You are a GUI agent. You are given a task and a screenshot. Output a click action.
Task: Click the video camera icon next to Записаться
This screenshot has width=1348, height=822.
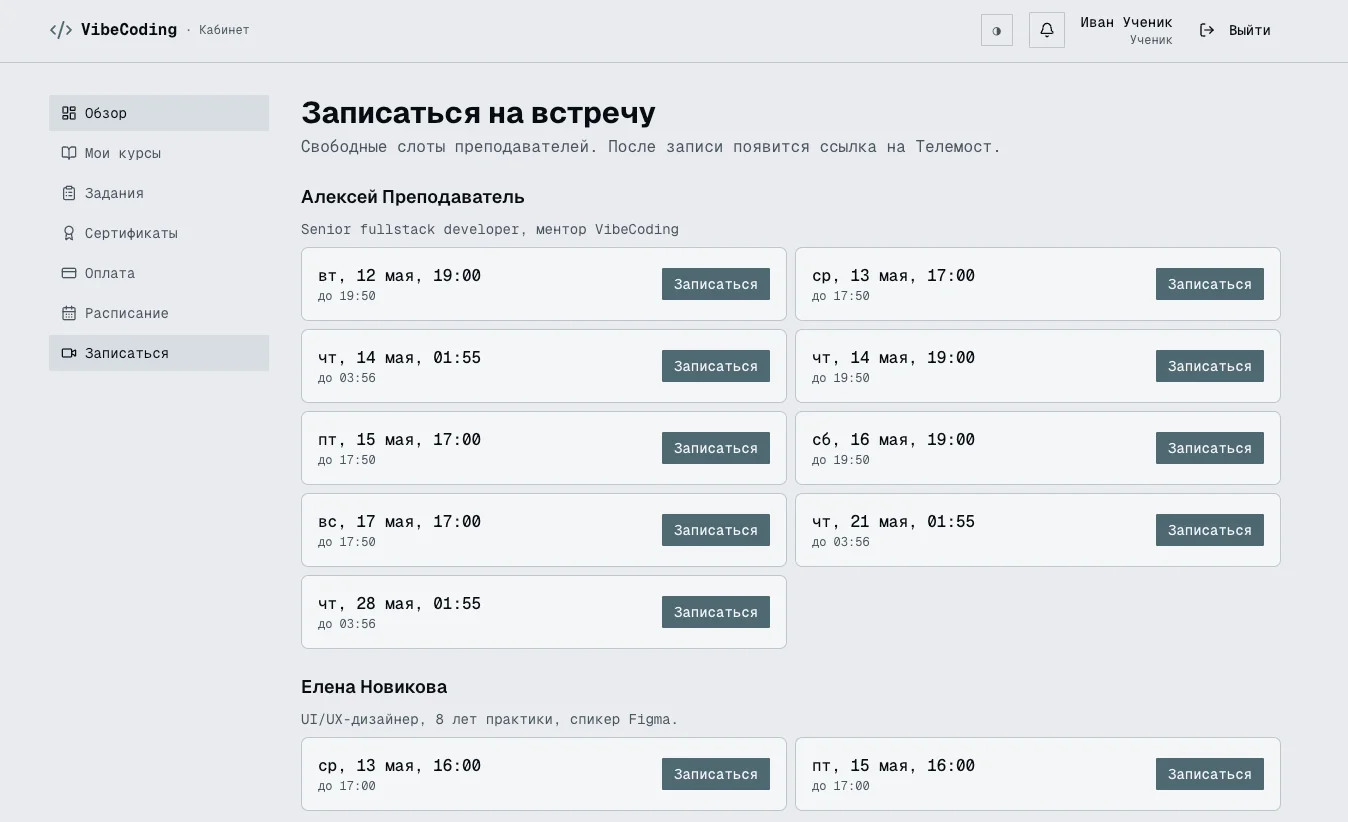click(x=69, y=353)
